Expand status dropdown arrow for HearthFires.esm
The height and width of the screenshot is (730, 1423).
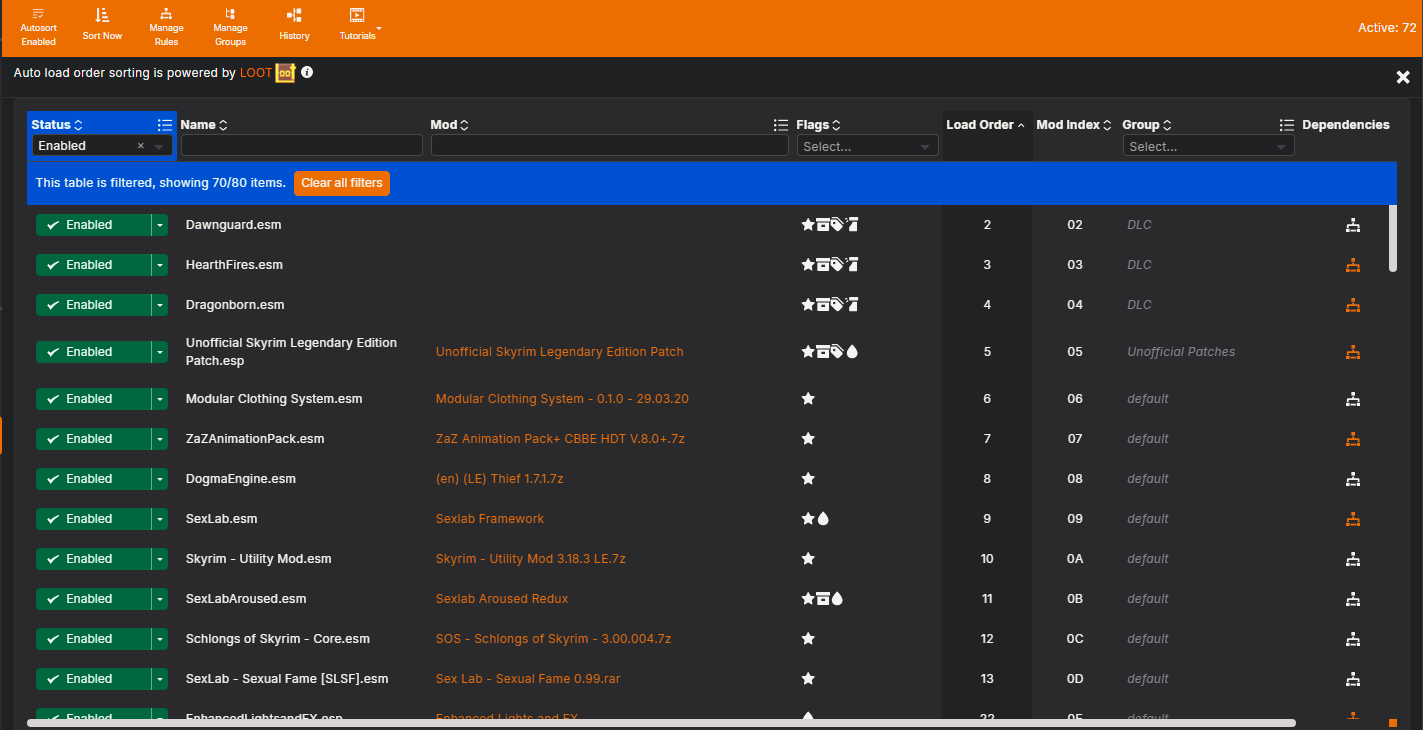(159, 265)
